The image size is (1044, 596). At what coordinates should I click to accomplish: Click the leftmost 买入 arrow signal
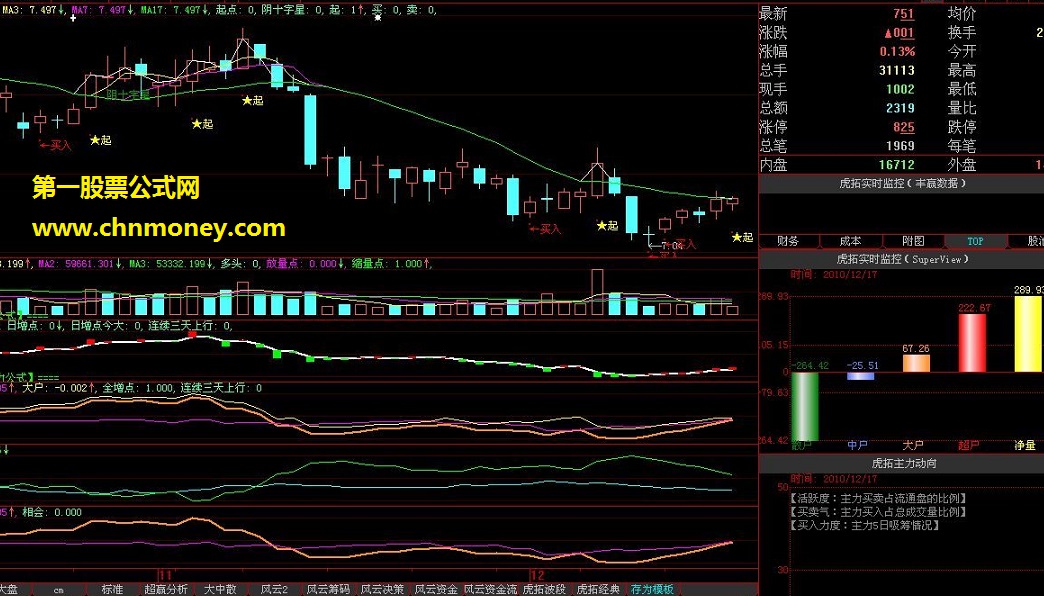point(55,145)
